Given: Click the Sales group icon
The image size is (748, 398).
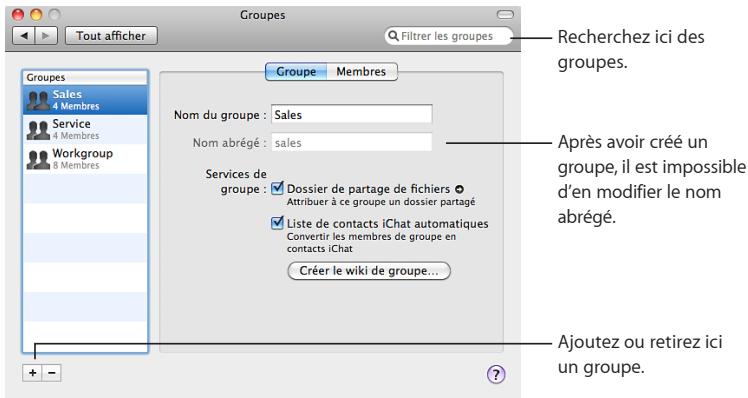Looking at the screenshot, I should pyautogui.click(x=38, y=100).
